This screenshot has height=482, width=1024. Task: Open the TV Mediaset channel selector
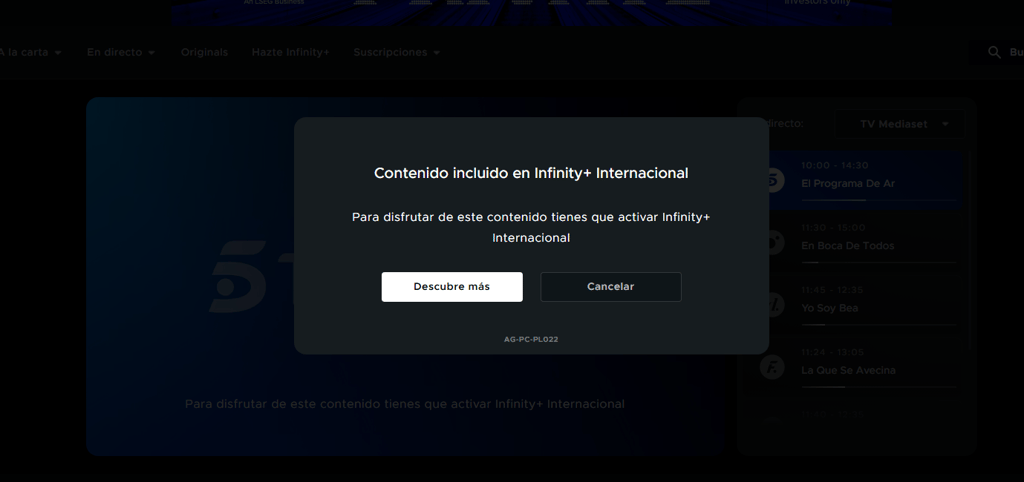pyautogui.click(x=900, y=124)
